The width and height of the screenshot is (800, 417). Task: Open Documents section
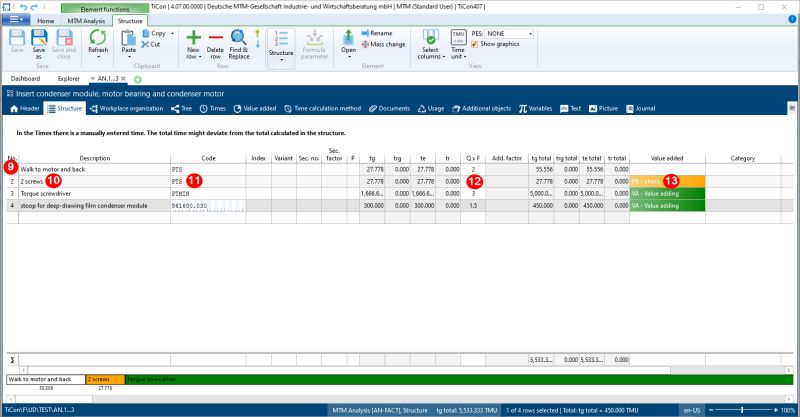(x=389, y=109)
